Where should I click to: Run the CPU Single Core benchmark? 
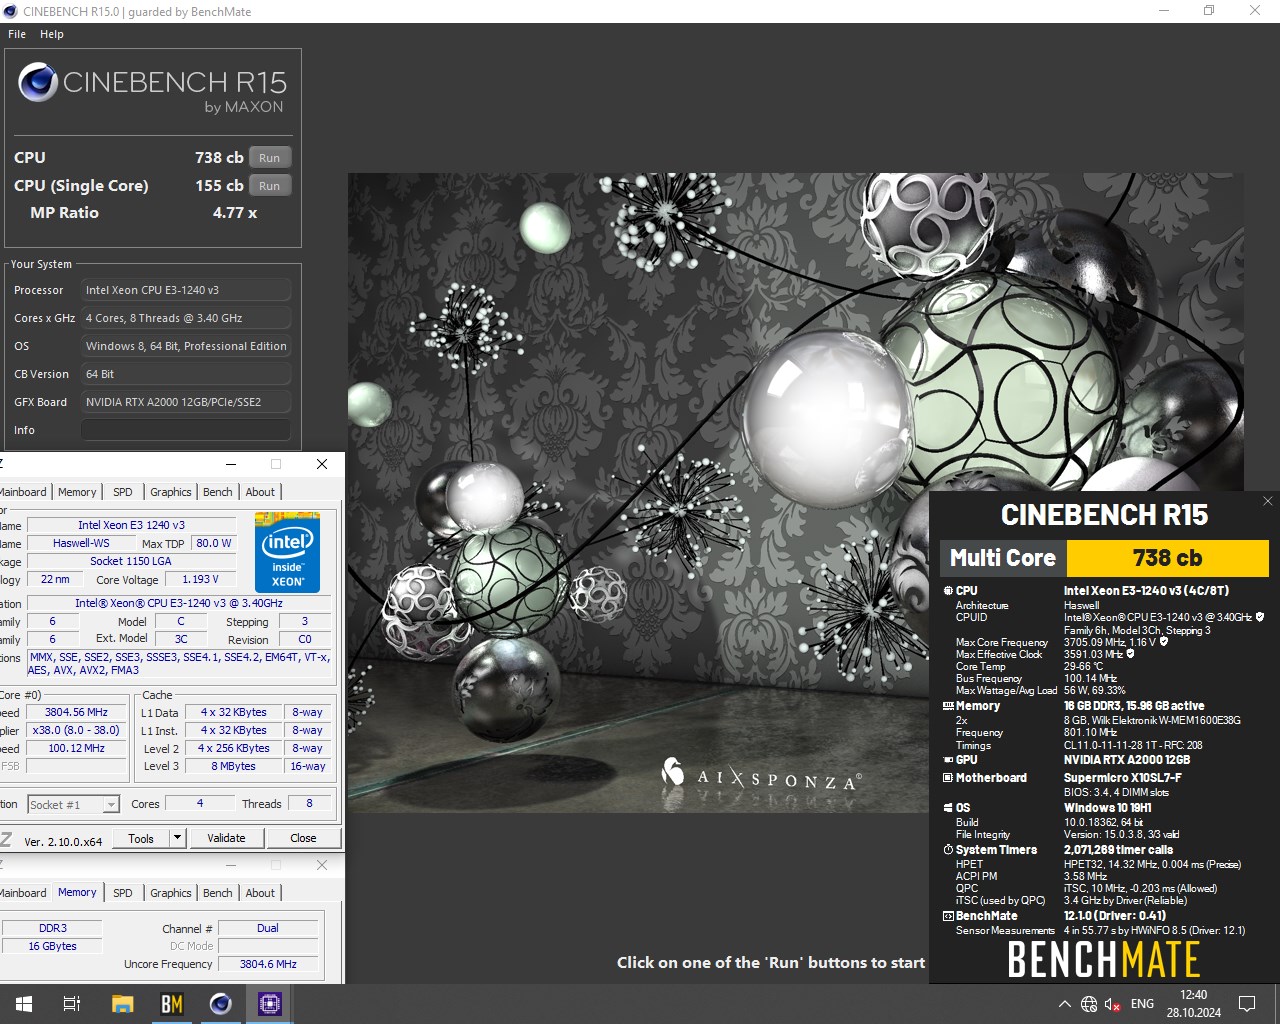click(x=270, y=186)
